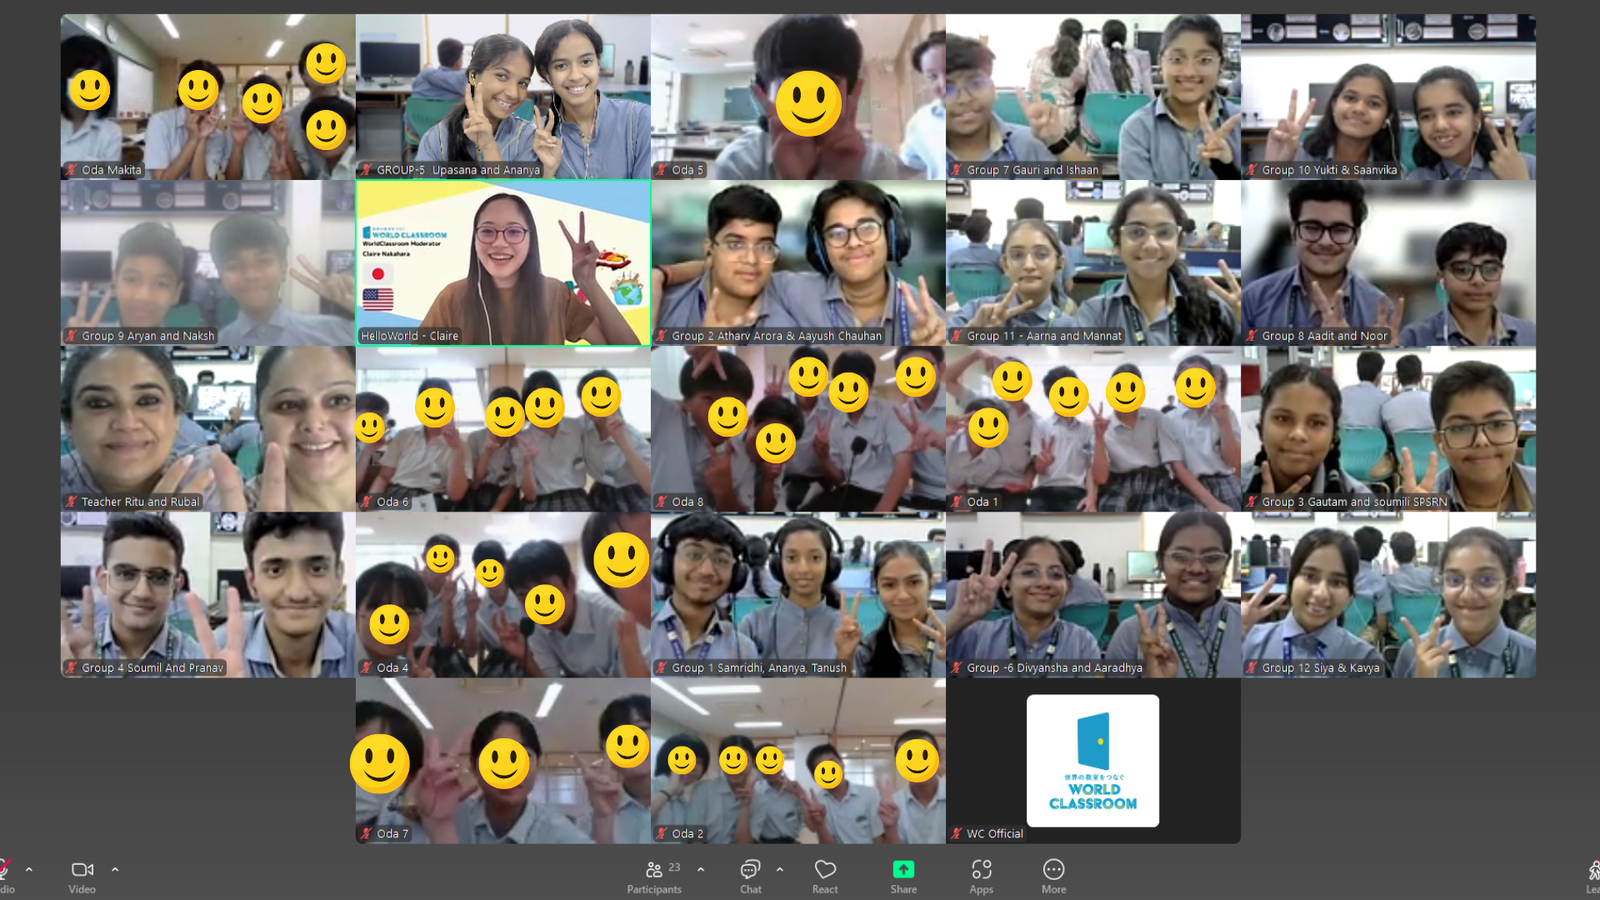Click the green Share screen icon
Viewport: 1600px width, 900px height.
(903, 869)
